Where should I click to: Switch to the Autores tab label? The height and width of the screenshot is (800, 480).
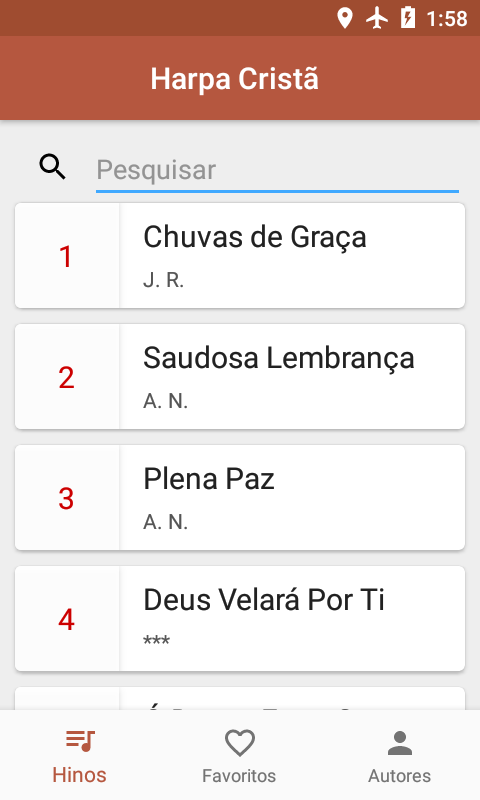(x=399, y=776)
